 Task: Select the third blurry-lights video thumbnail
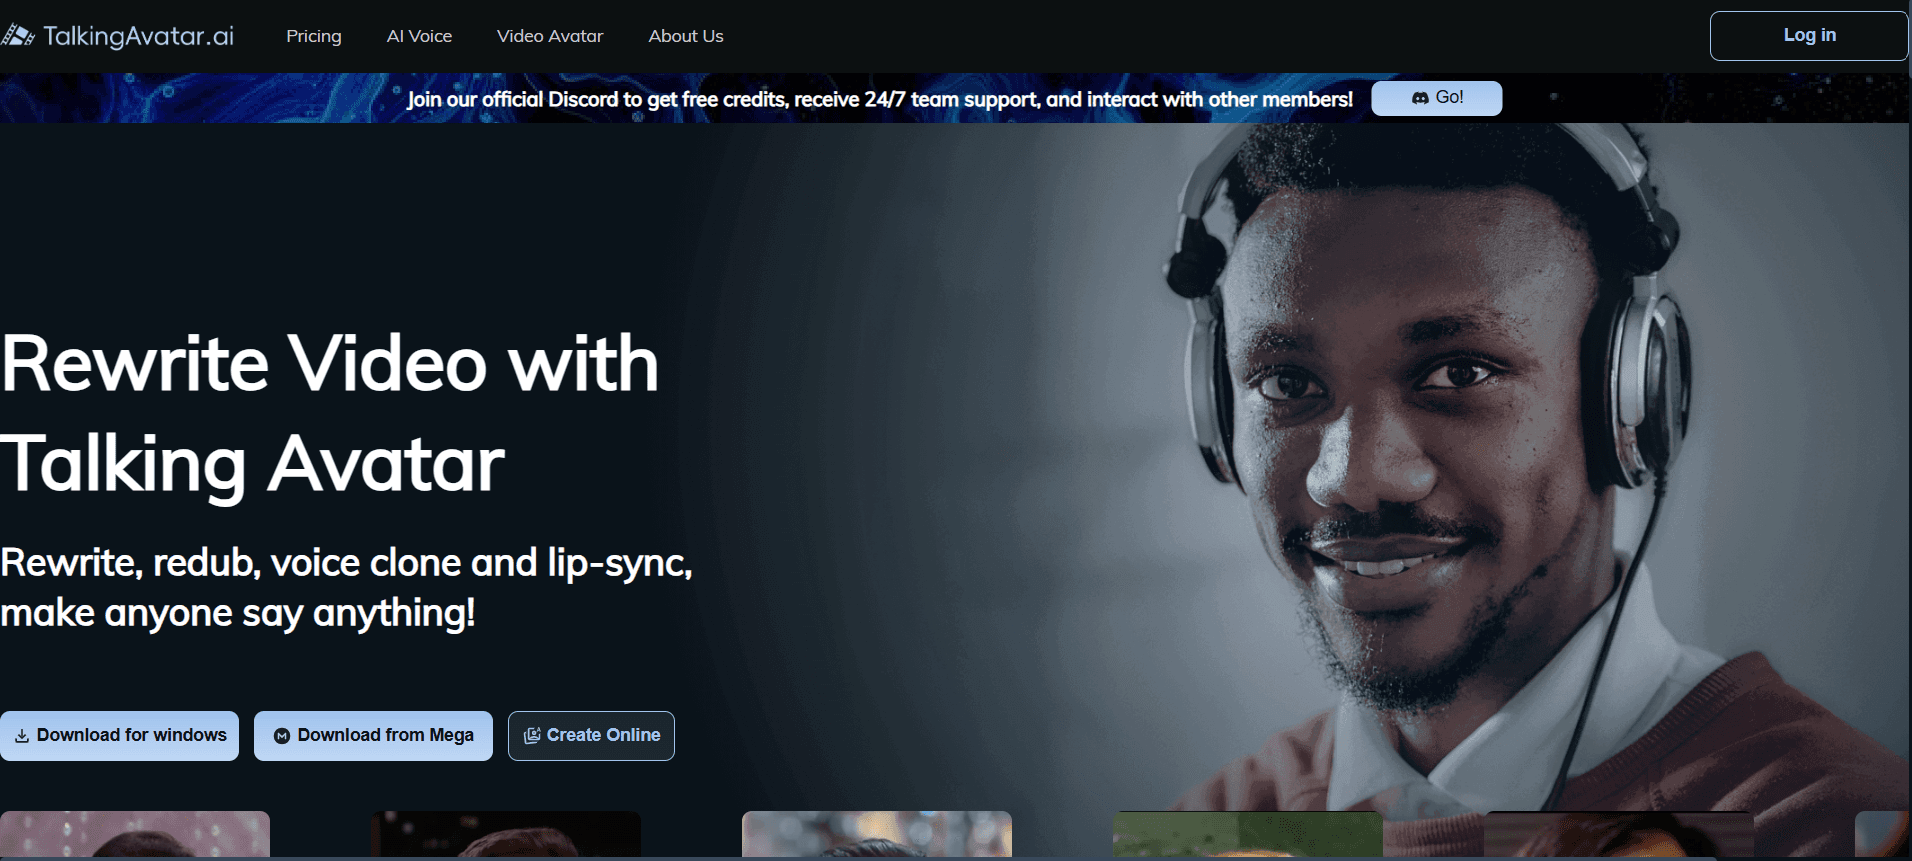pyautogui.click(x=877, y=834)
